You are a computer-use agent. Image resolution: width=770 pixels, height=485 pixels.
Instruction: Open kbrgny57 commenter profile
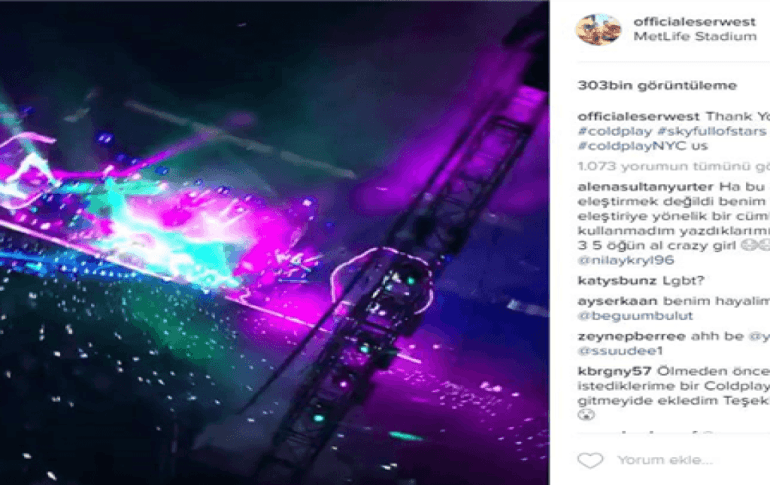click(x=614, y=371)
